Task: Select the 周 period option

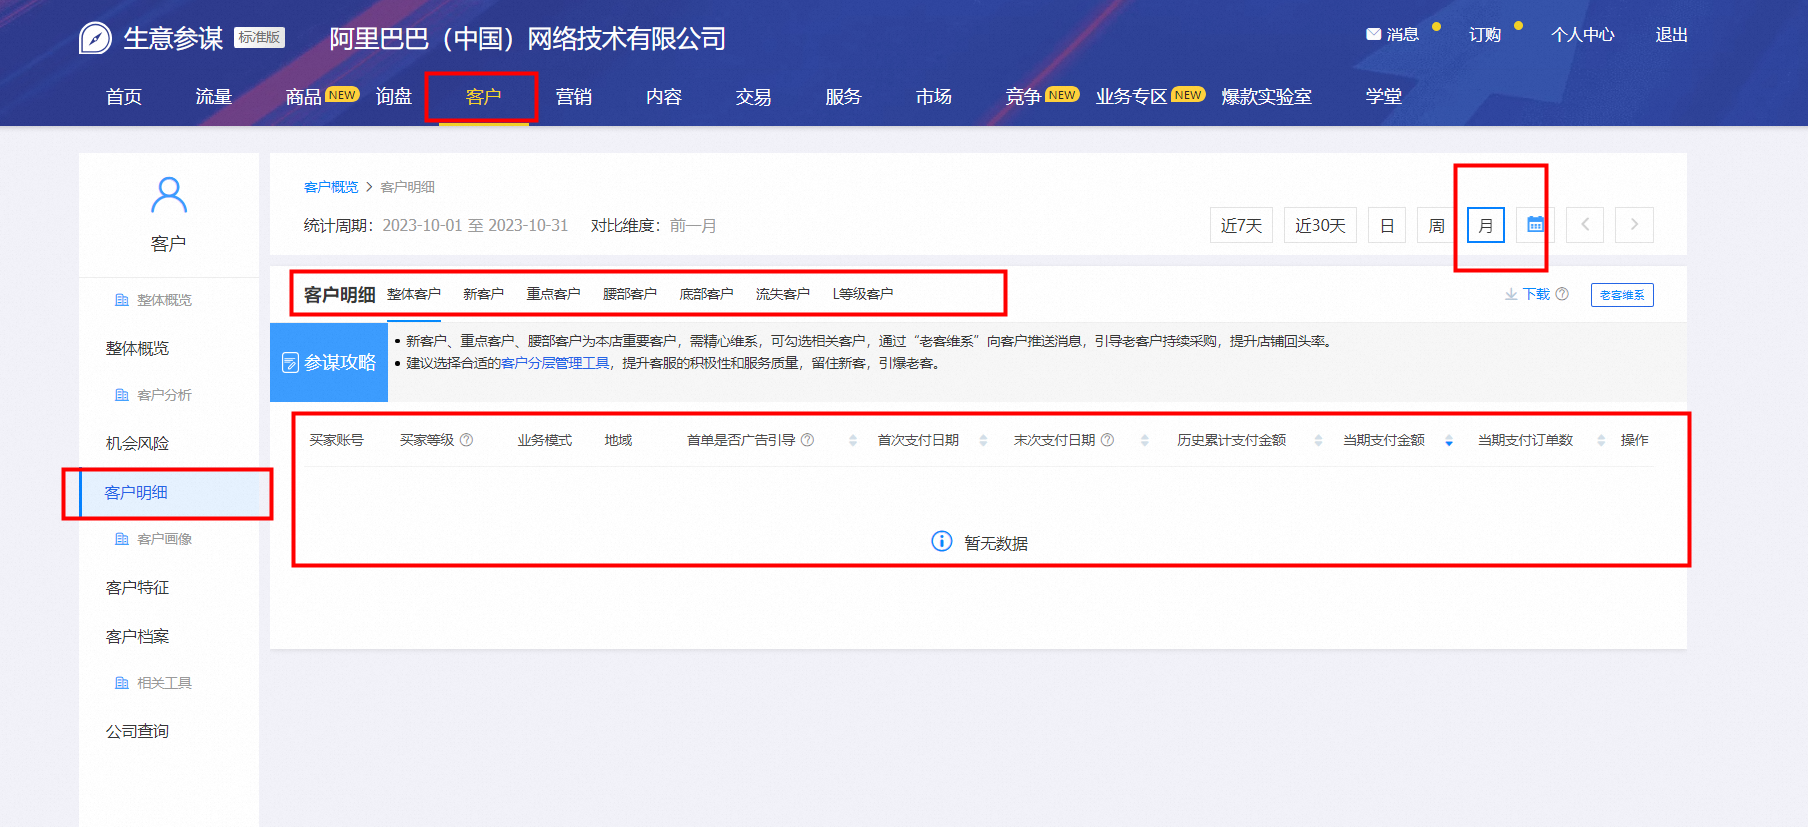Action: click(x=1436, y=225)
